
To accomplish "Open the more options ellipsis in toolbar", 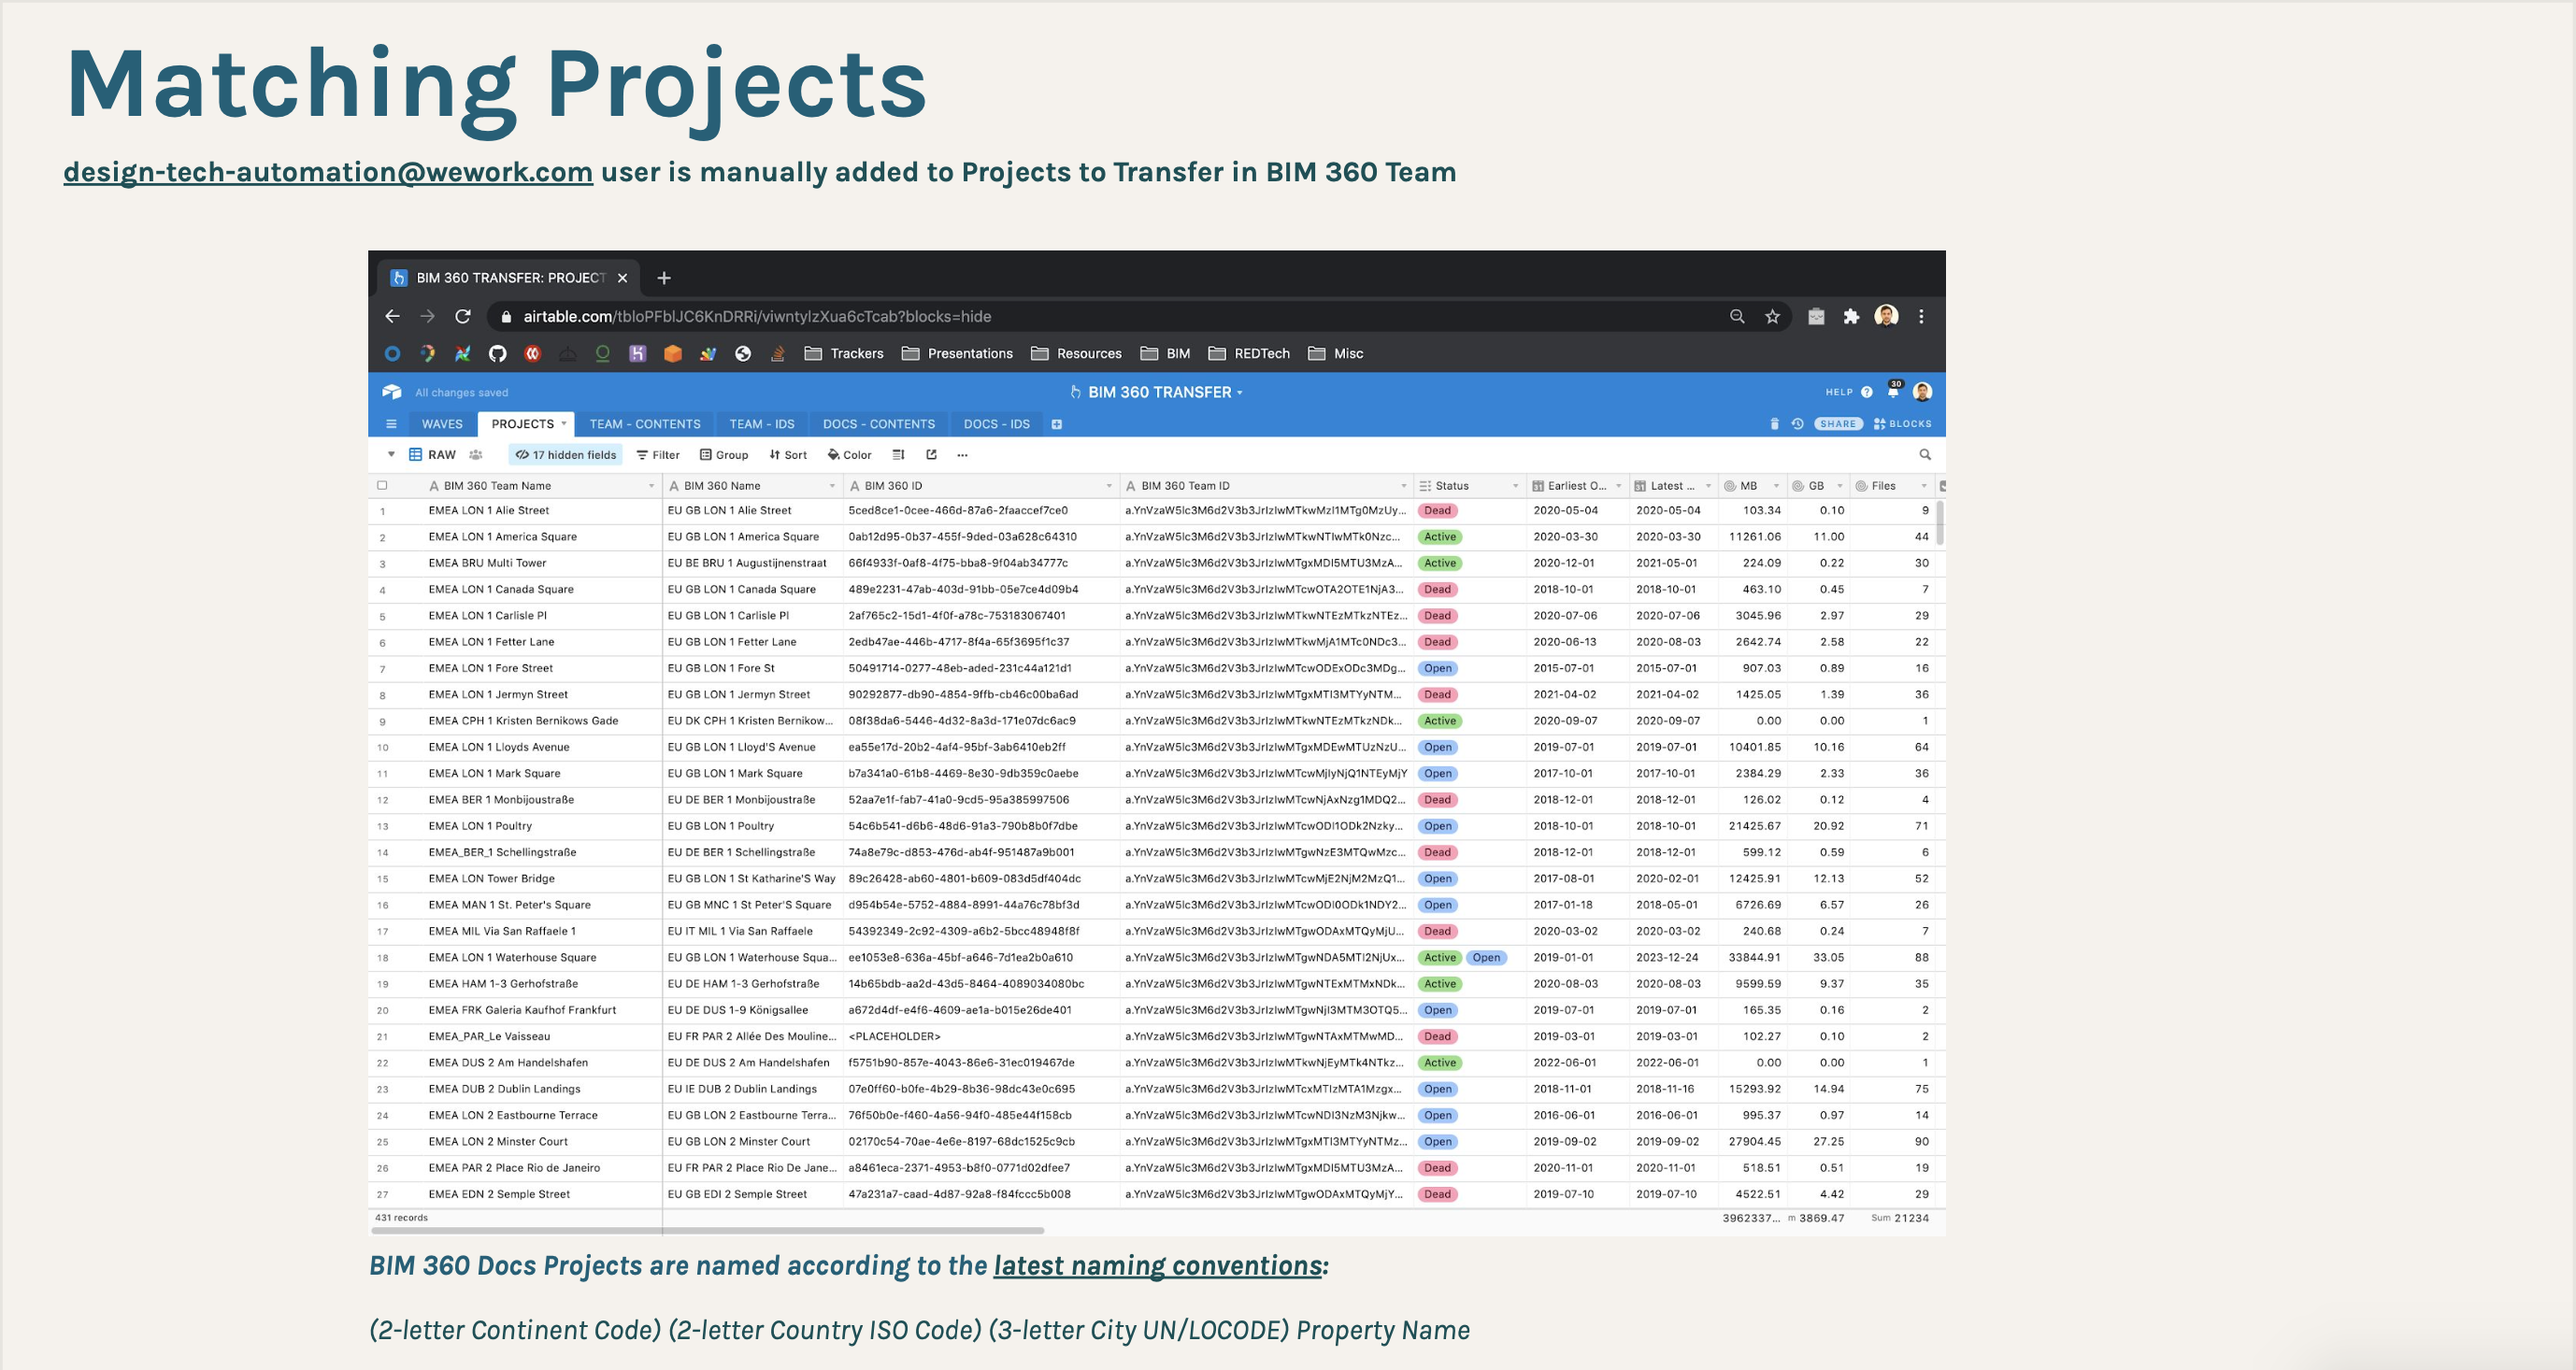I will [962, 455].
